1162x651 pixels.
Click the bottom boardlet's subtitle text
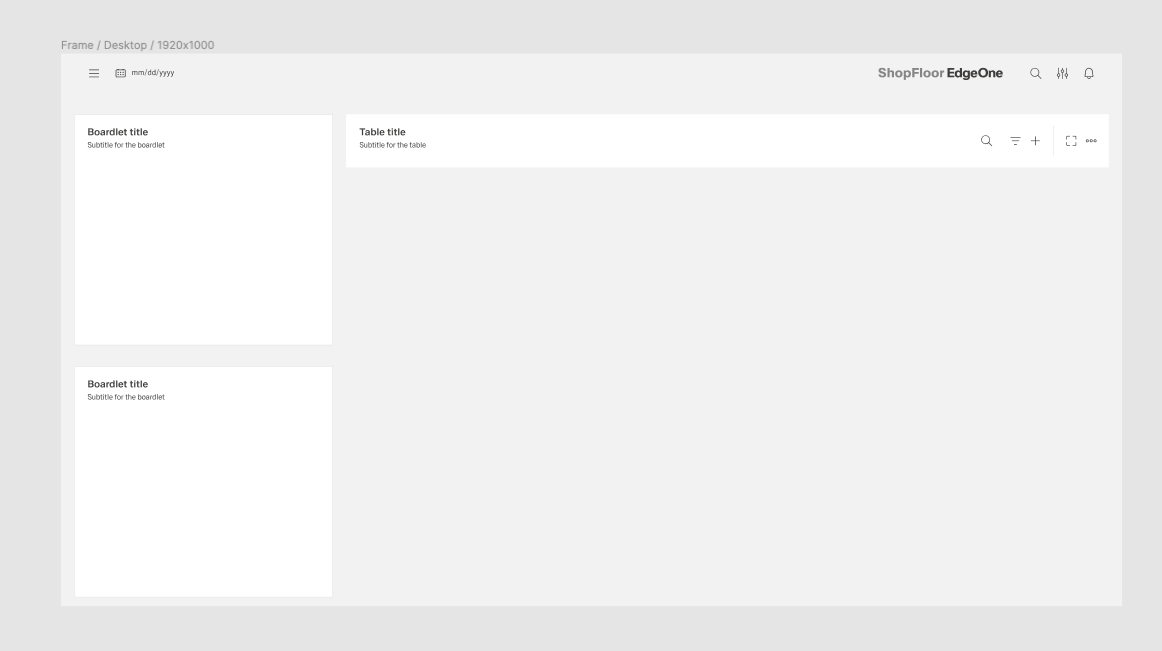126,397
